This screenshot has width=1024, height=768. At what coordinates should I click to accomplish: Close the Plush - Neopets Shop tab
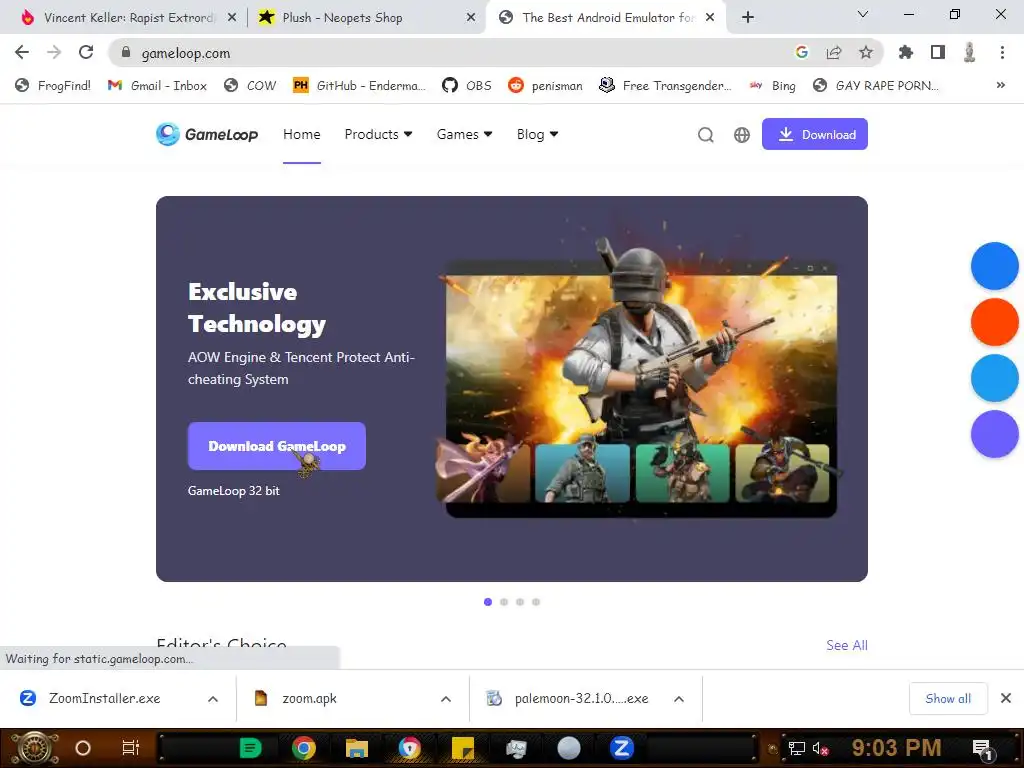pyautogui.click(x=471, y=18)
